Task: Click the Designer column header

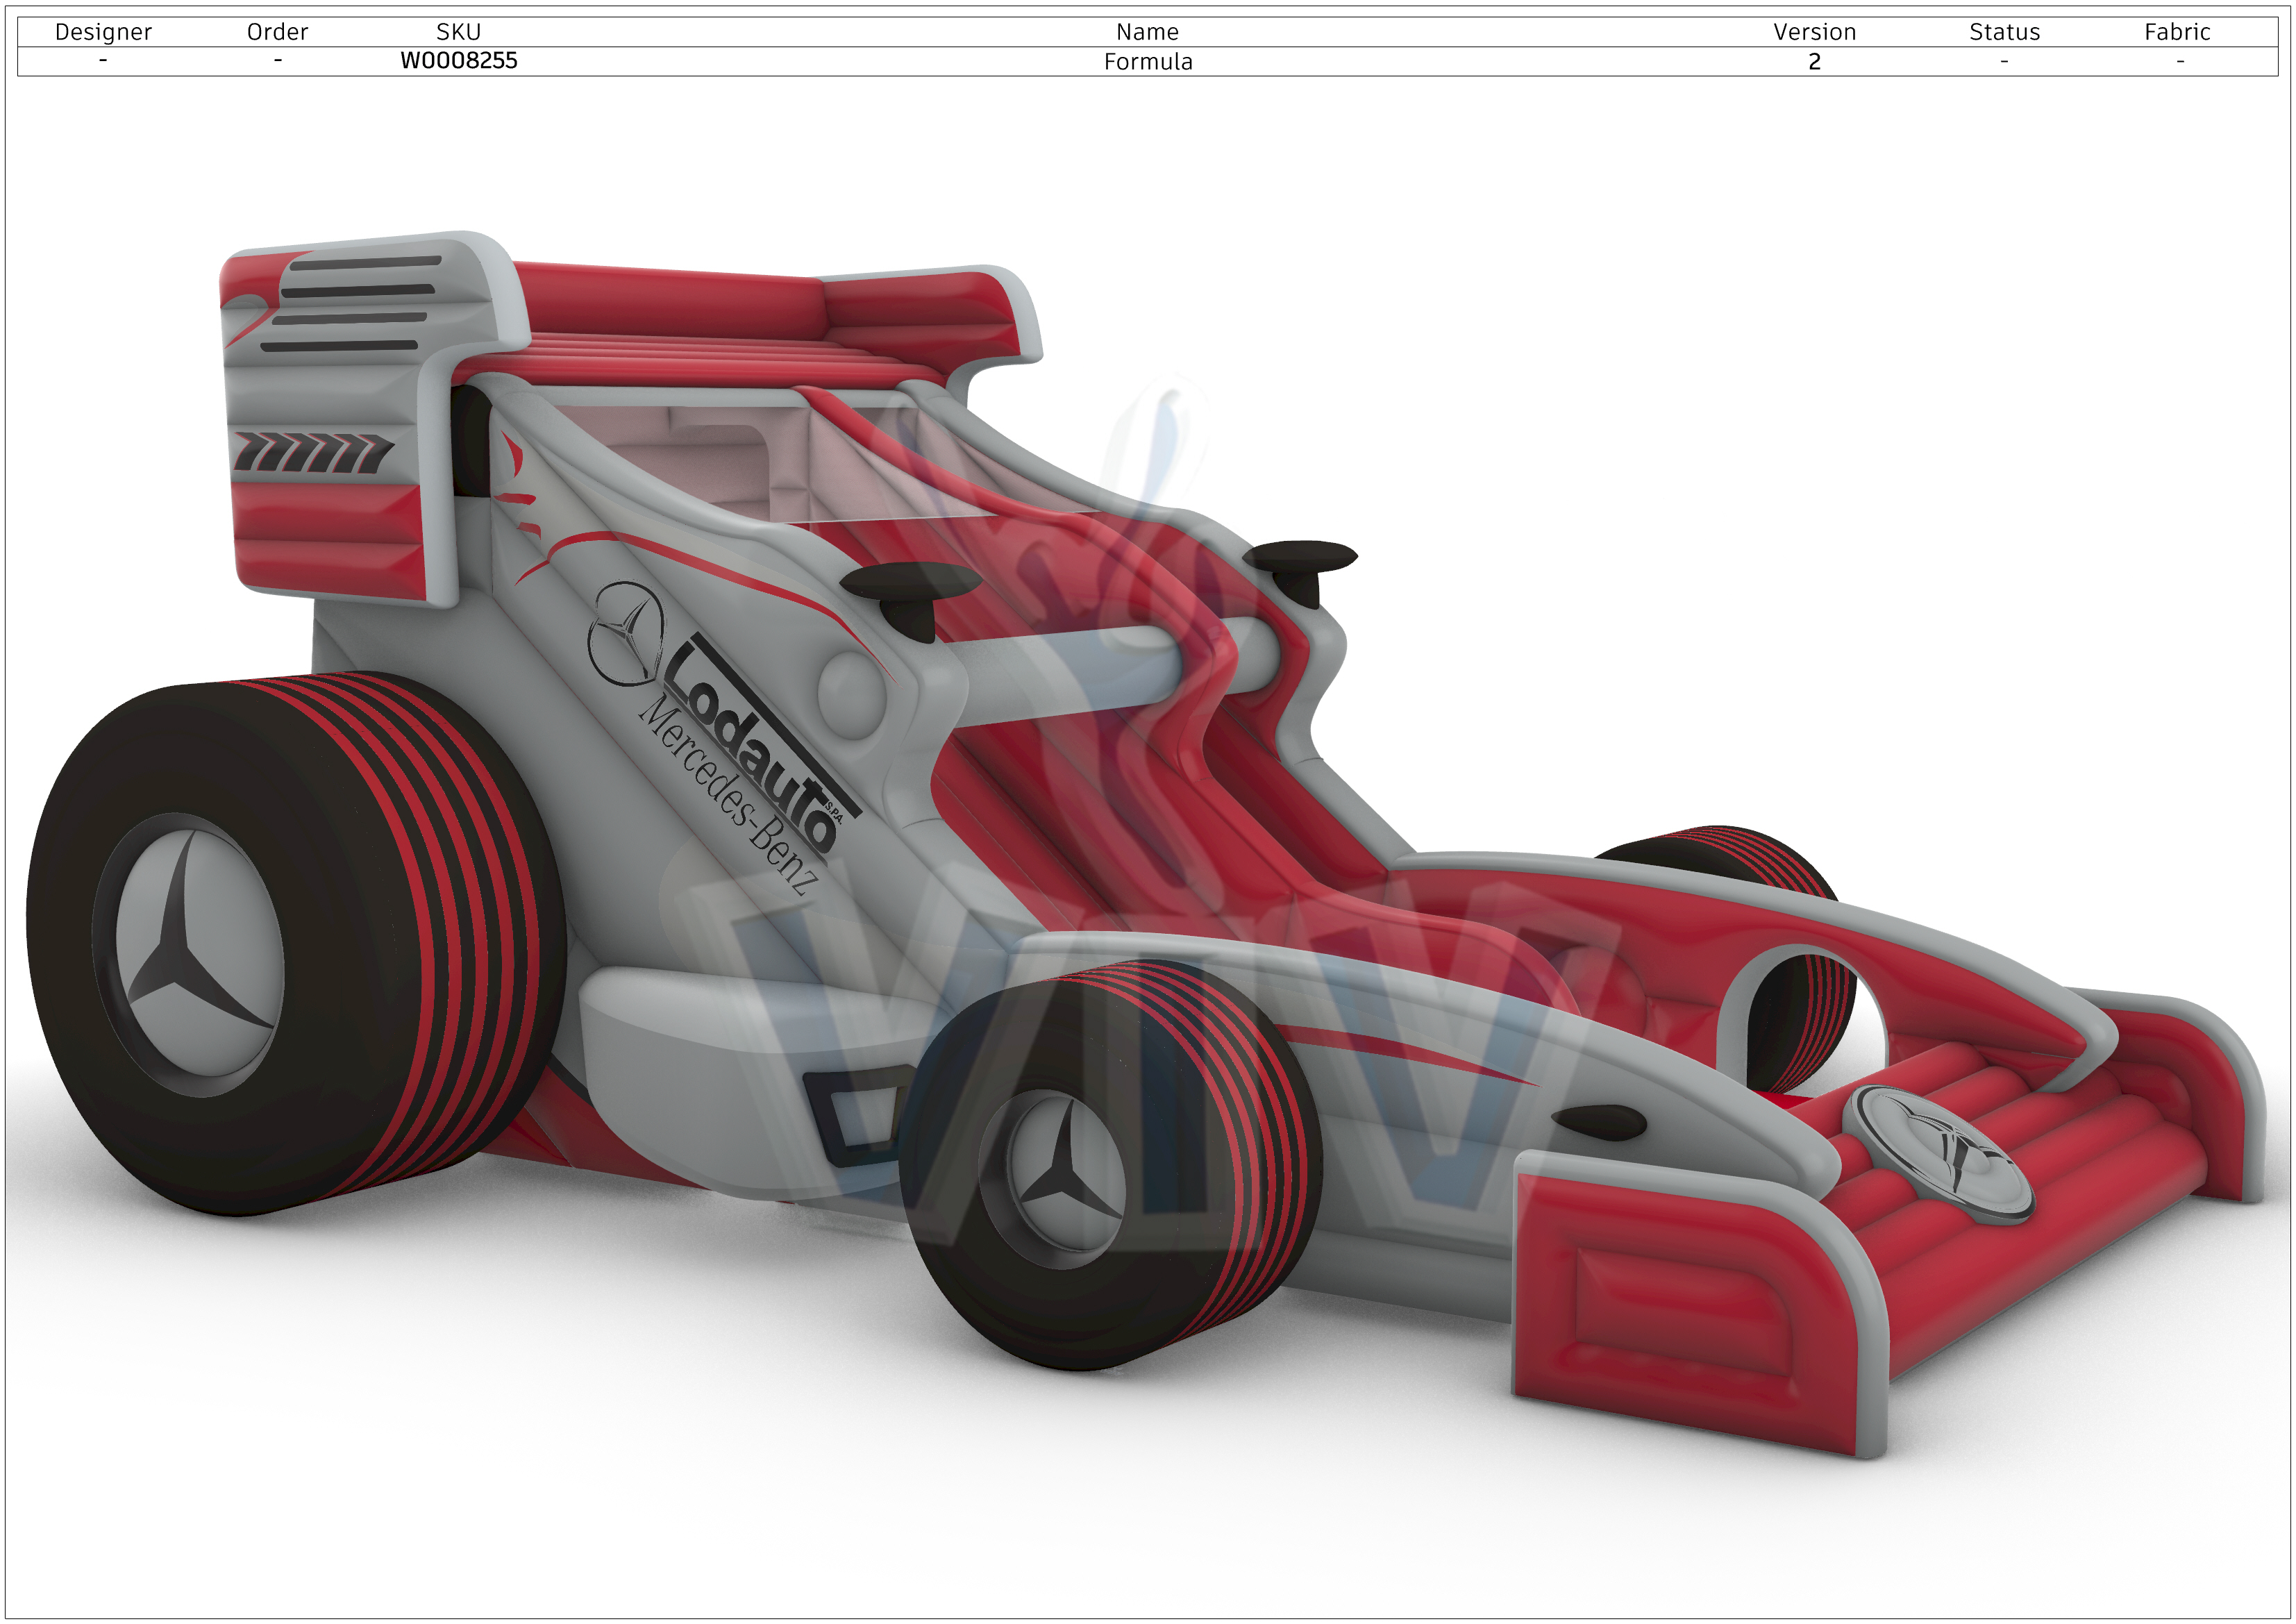Action: (103, 32)
